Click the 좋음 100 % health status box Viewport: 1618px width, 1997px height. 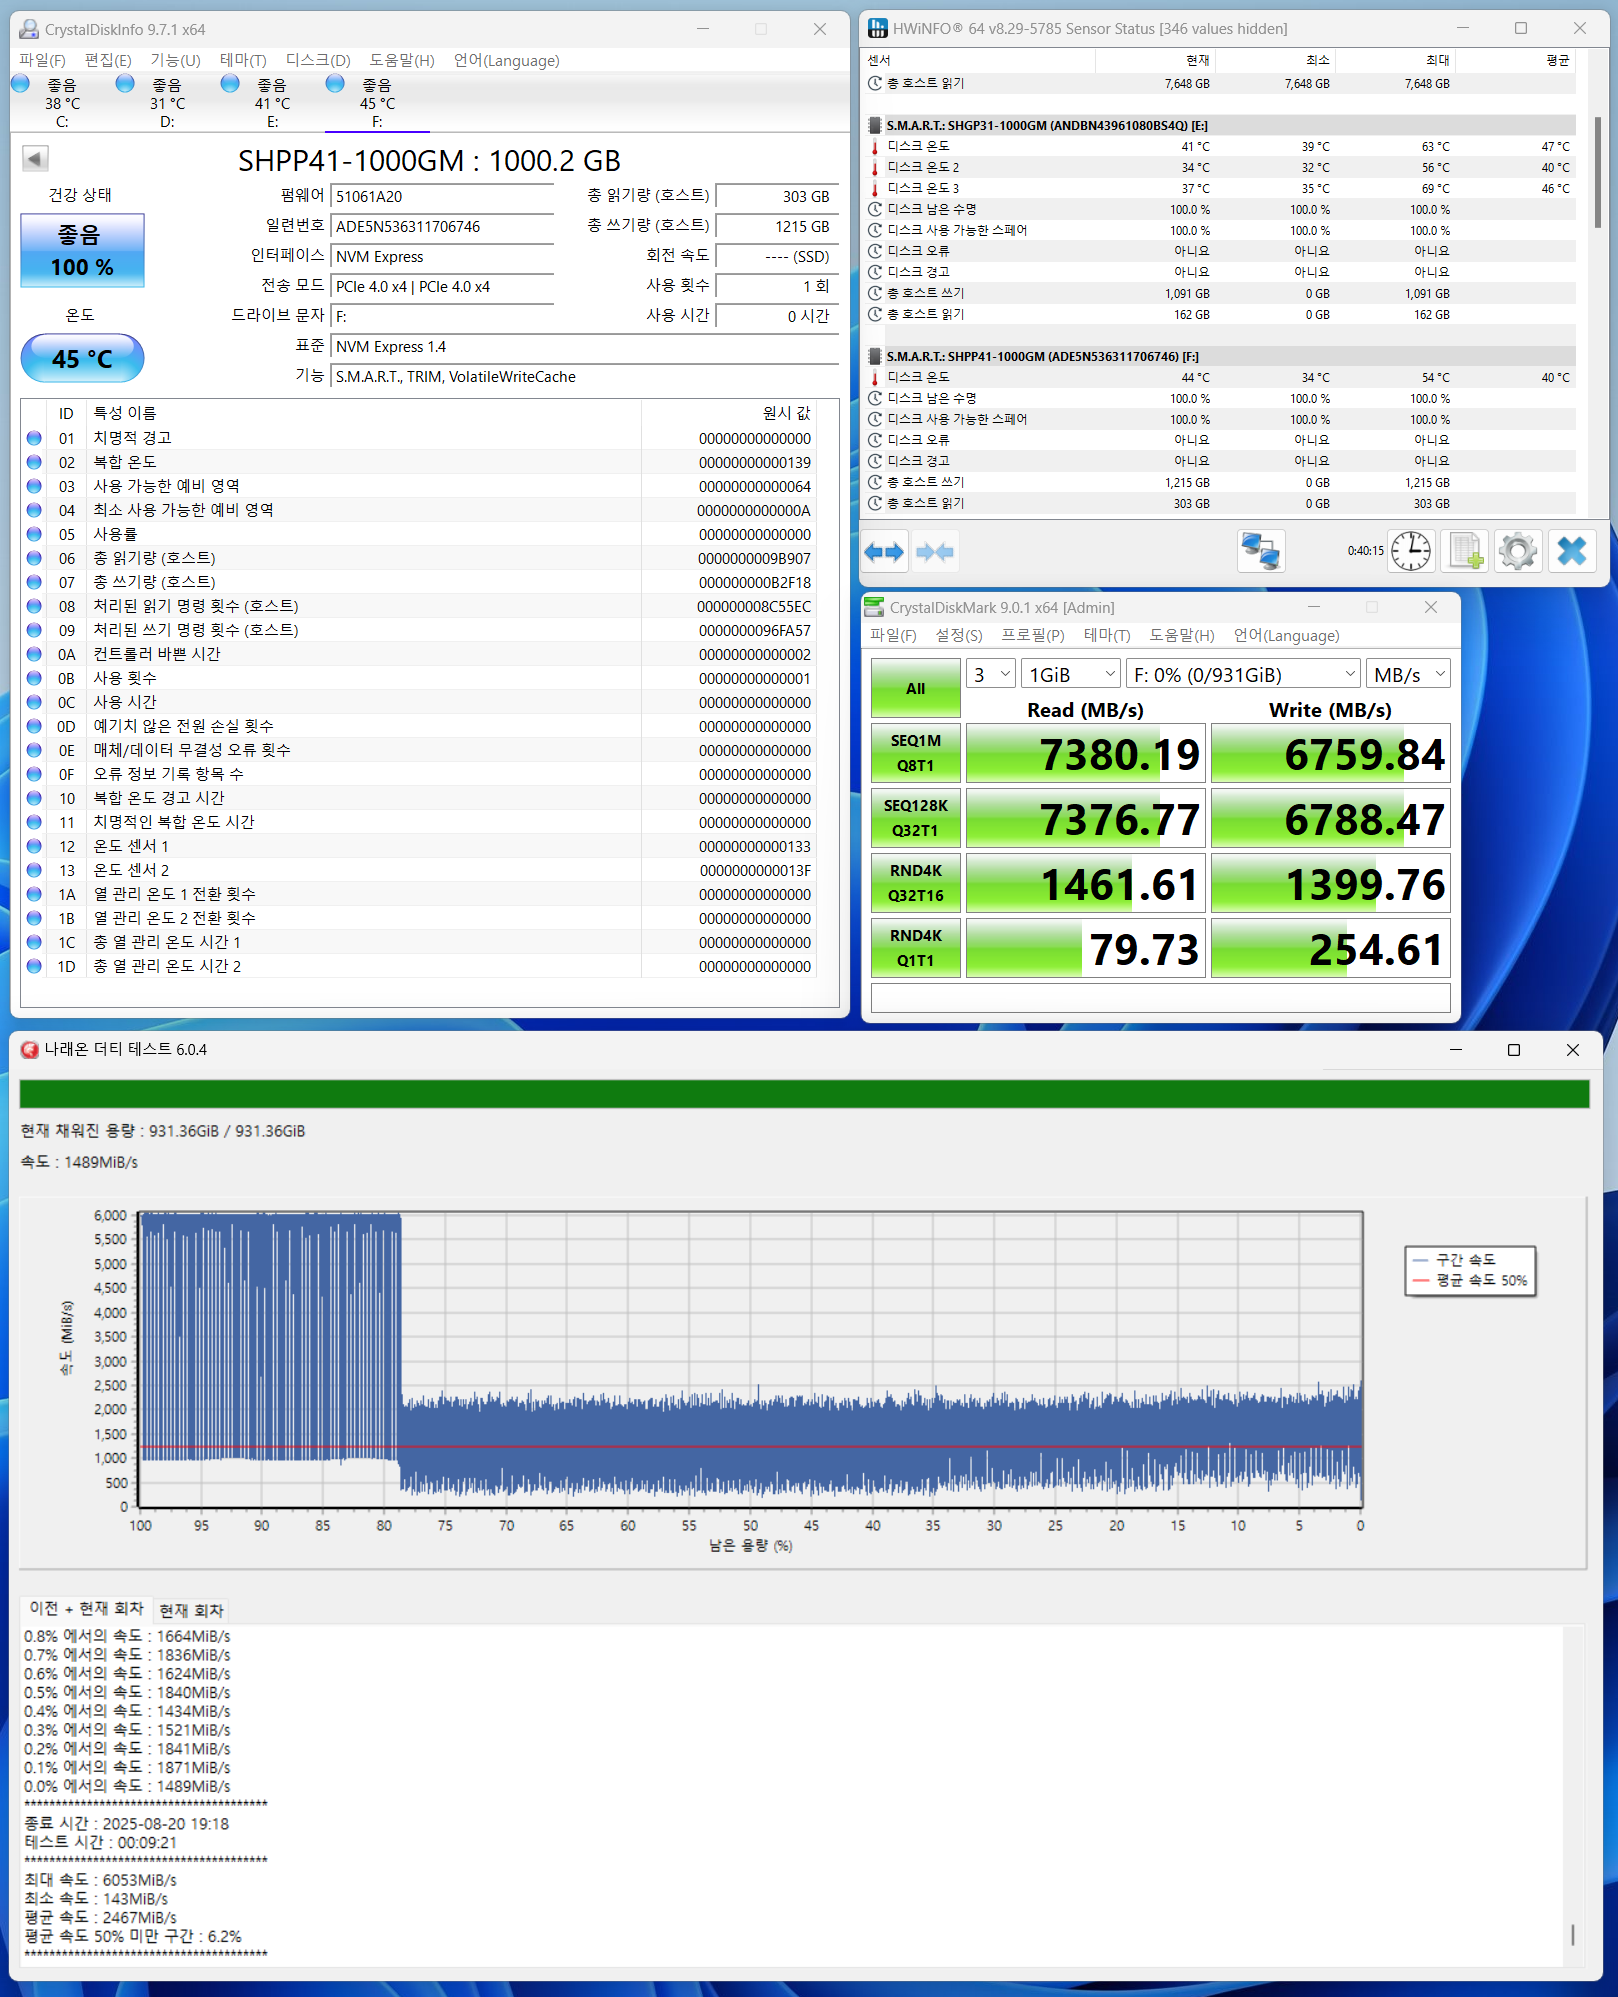pos(82,251)
